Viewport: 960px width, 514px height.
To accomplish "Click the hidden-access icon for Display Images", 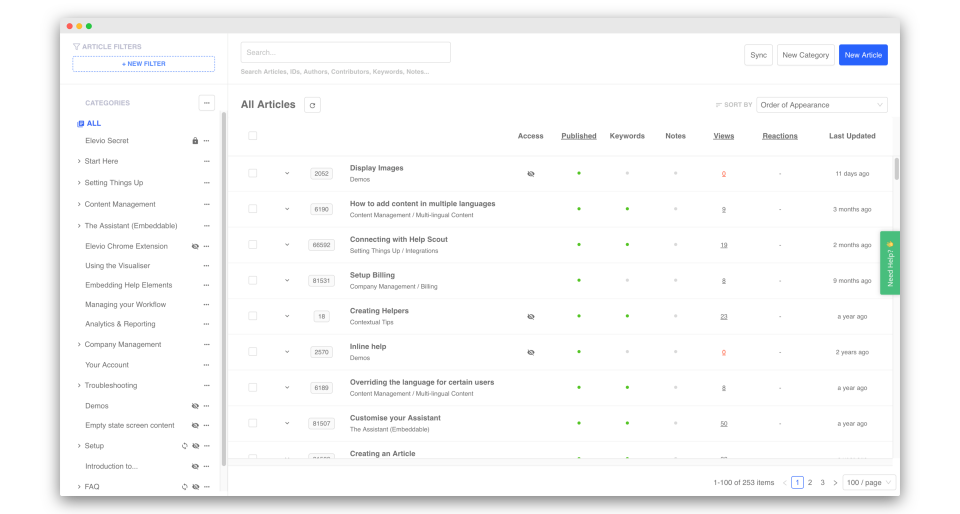I will click(531, 173).
